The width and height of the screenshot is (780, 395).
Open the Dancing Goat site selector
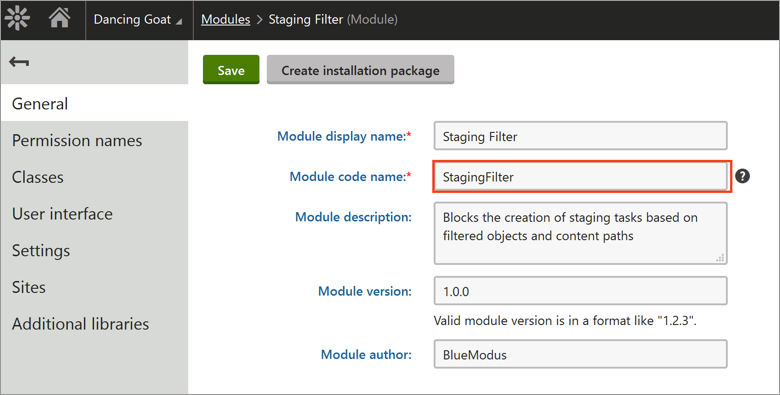point(138,20)
